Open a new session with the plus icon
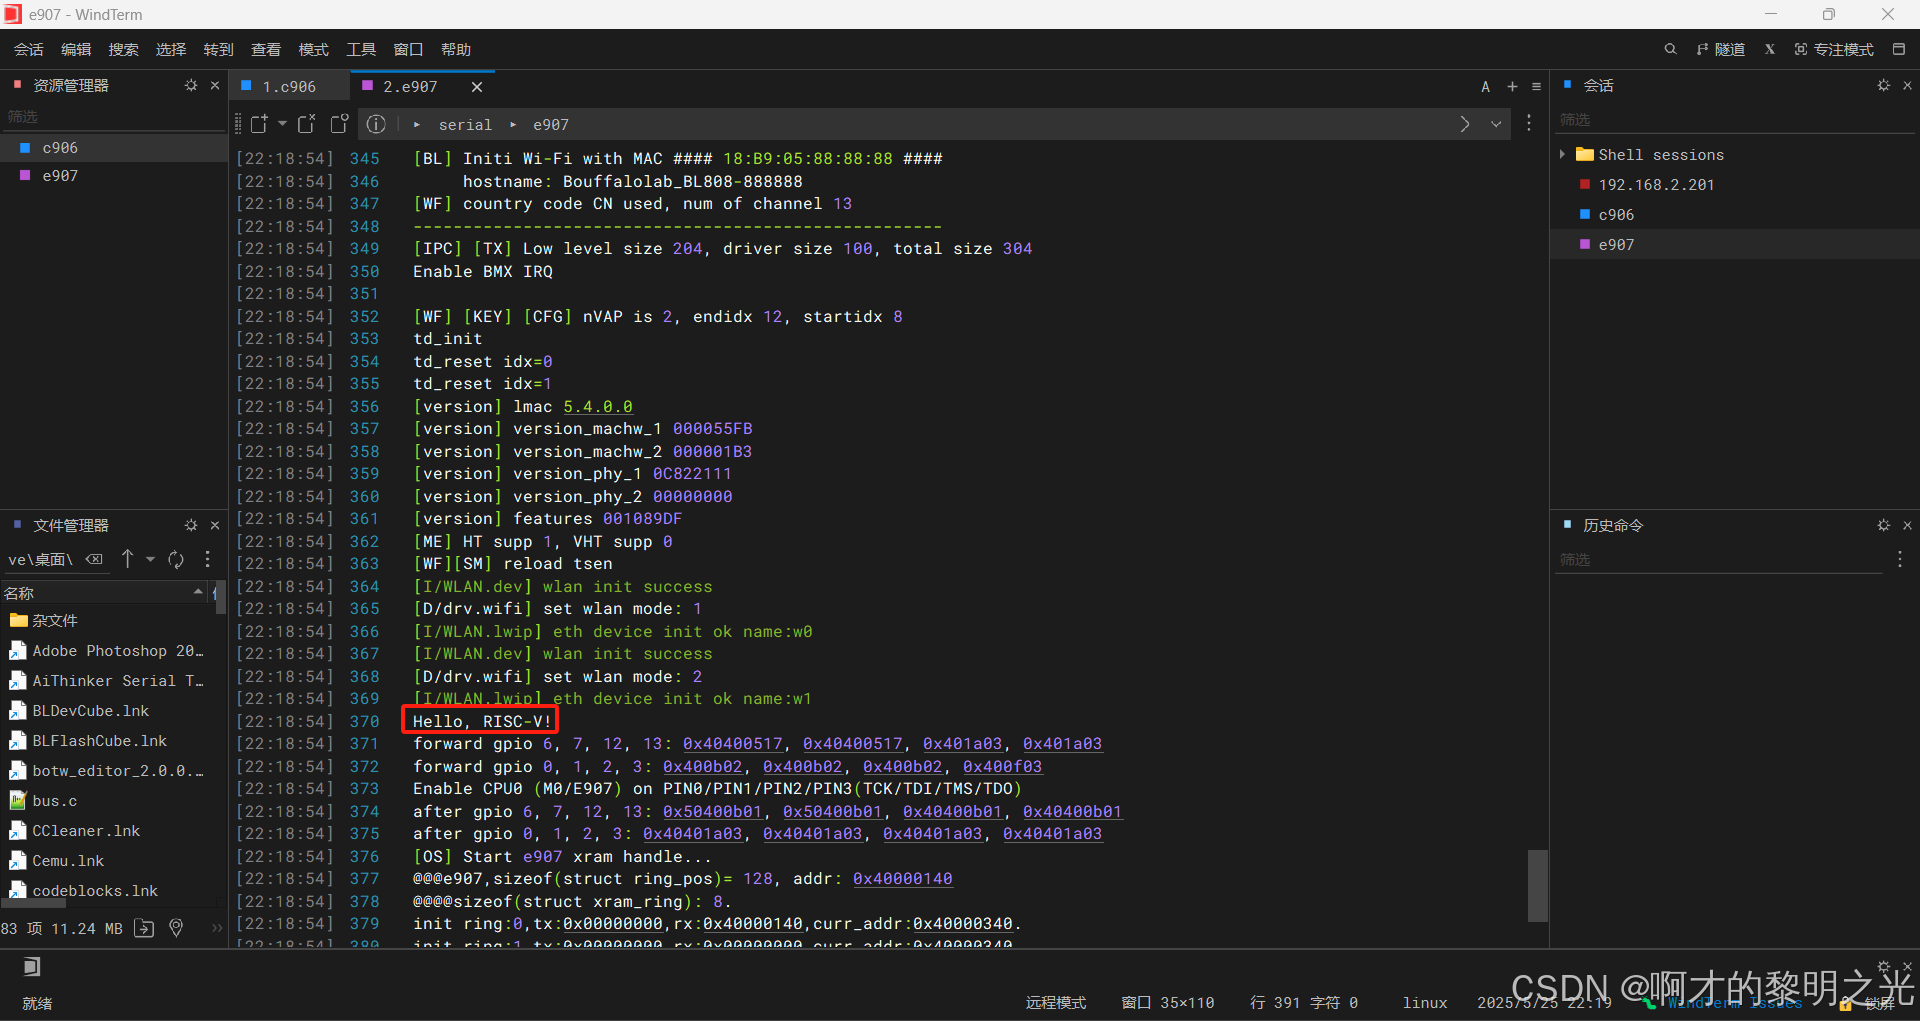 (x=1512, y=87)
